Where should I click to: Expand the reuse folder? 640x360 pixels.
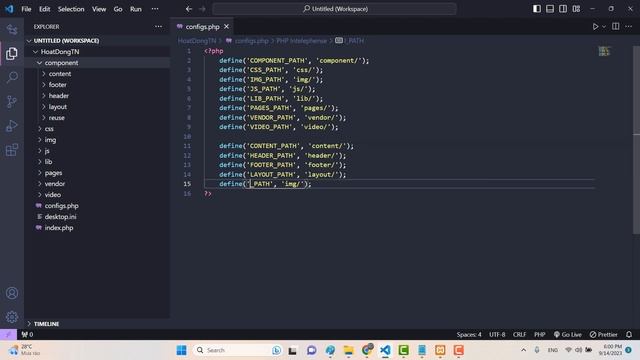(56, 118)
